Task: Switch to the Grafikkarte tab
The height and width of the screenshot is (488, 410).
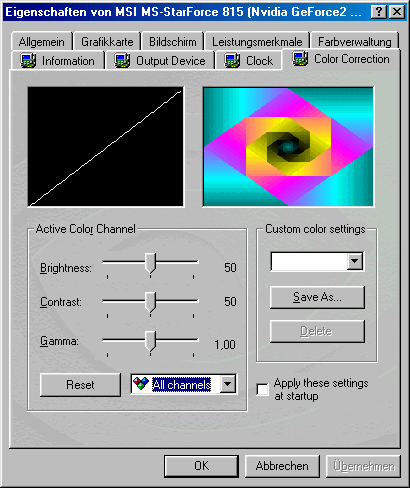Action: (x=107, y=42)
